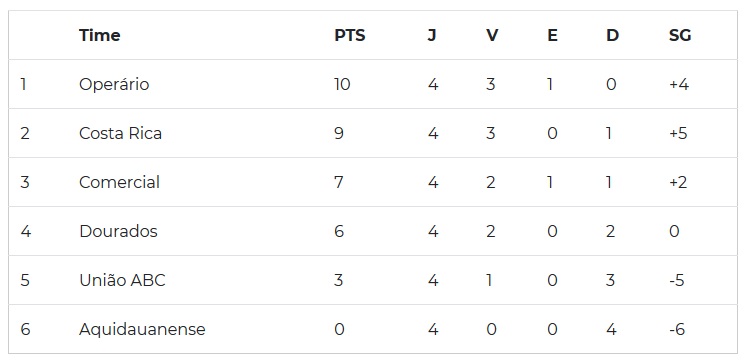
Task: Click the União ABC team name
Action: point(122,280)
